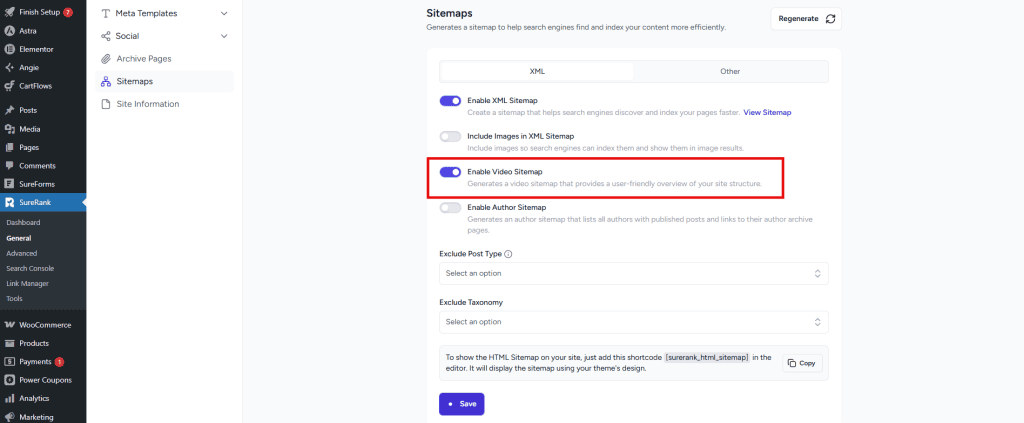Click the Analytics bar chart icon
The height and width of the screenshot is (423, 1024).
(9, 398)
